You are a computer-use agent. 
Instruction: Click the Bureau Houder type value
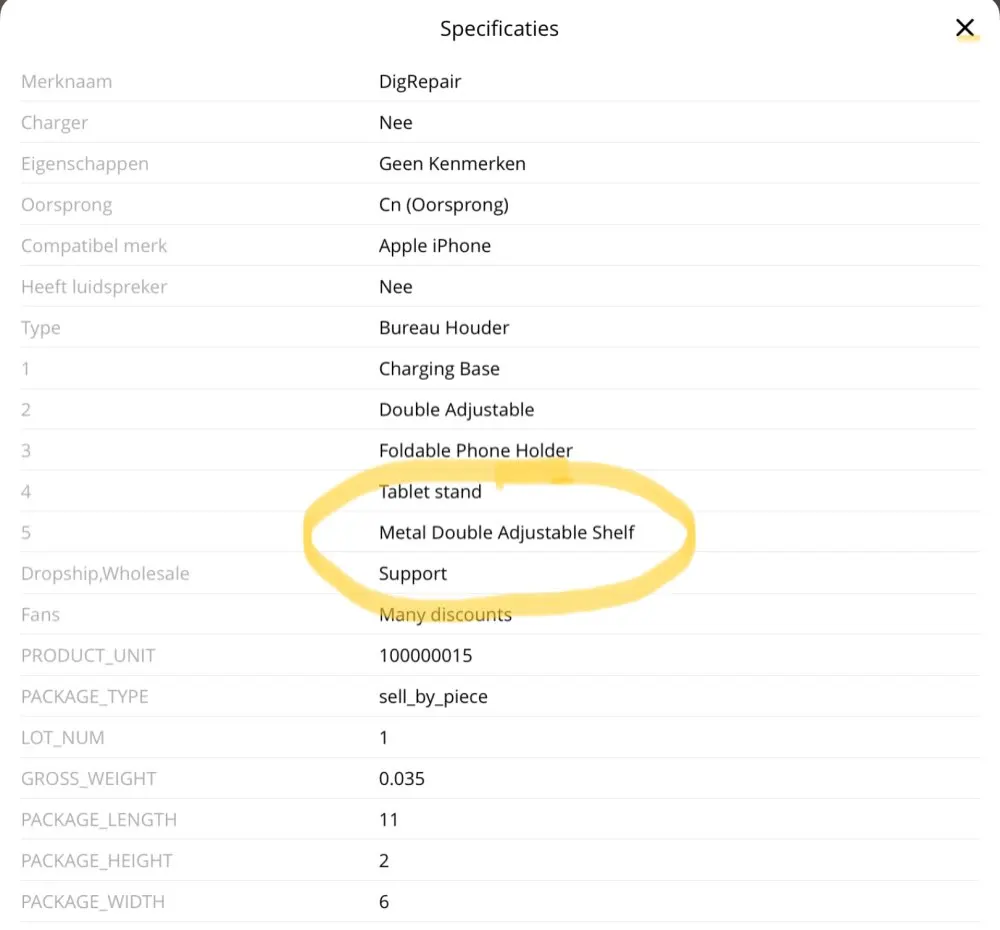[x=444, y=328]
